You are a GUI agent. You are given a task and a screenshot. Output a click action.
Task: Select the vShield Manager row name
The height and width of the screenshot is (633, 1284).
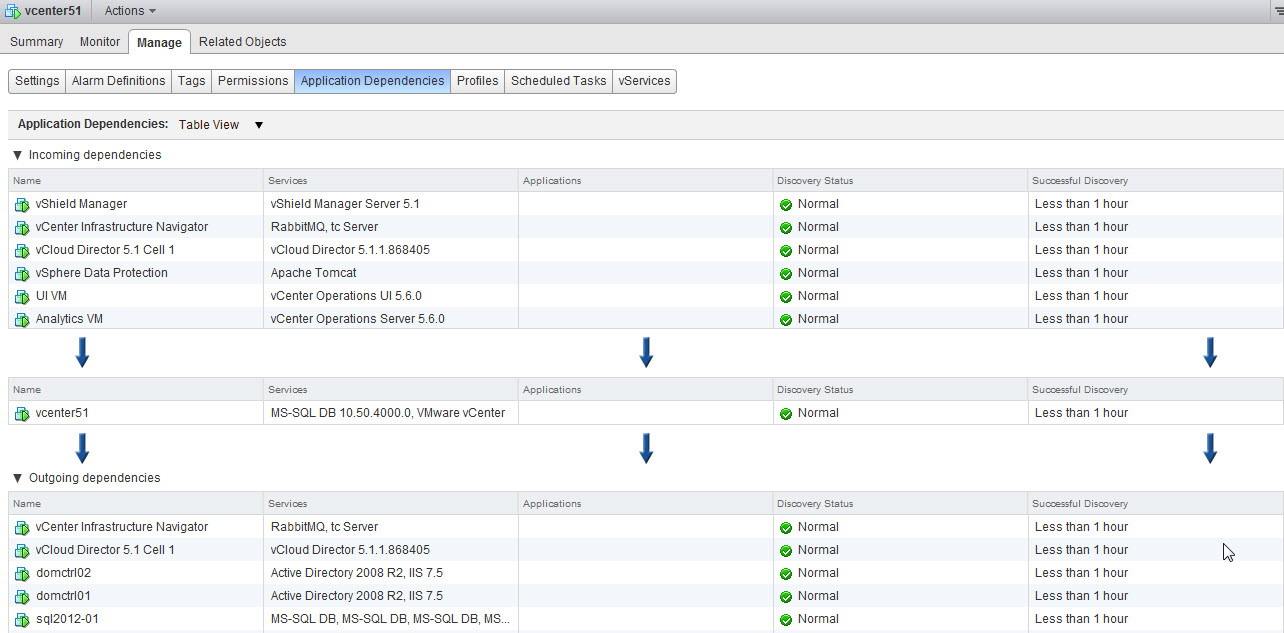(81, 204)
